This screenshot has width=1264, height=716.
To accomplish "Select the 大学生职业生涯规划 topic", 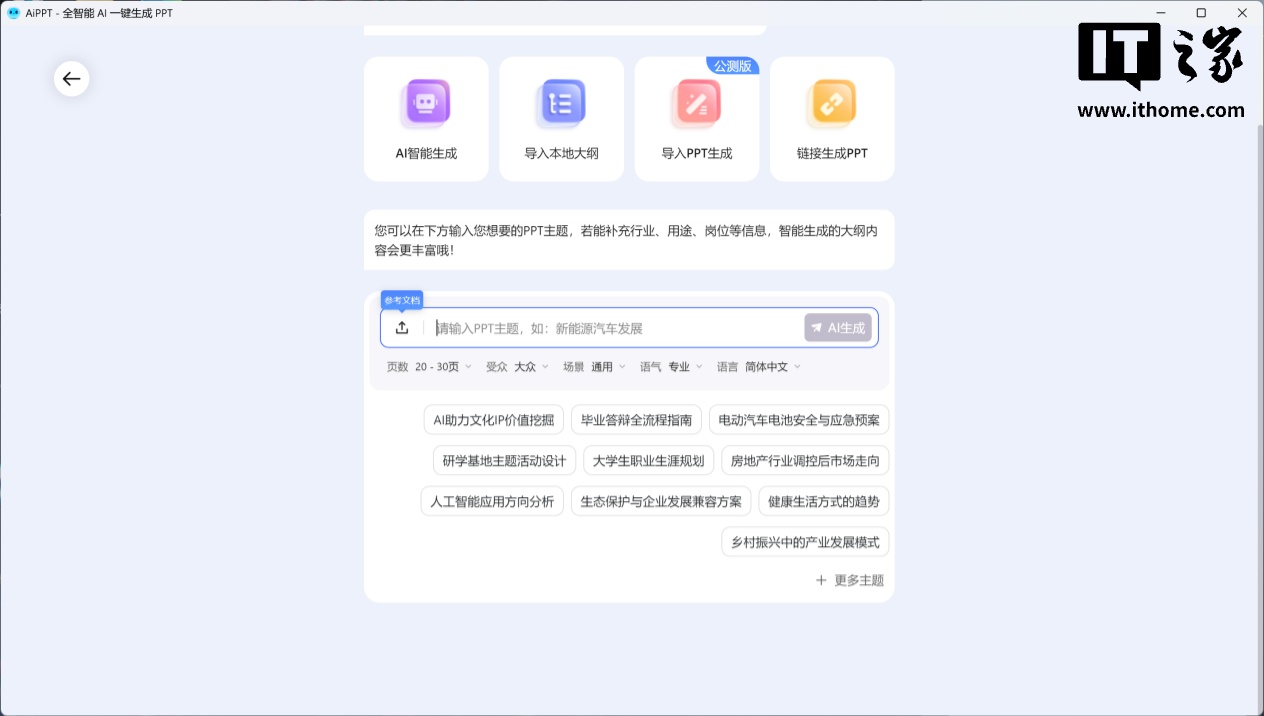I will click(x=648, y=461).
